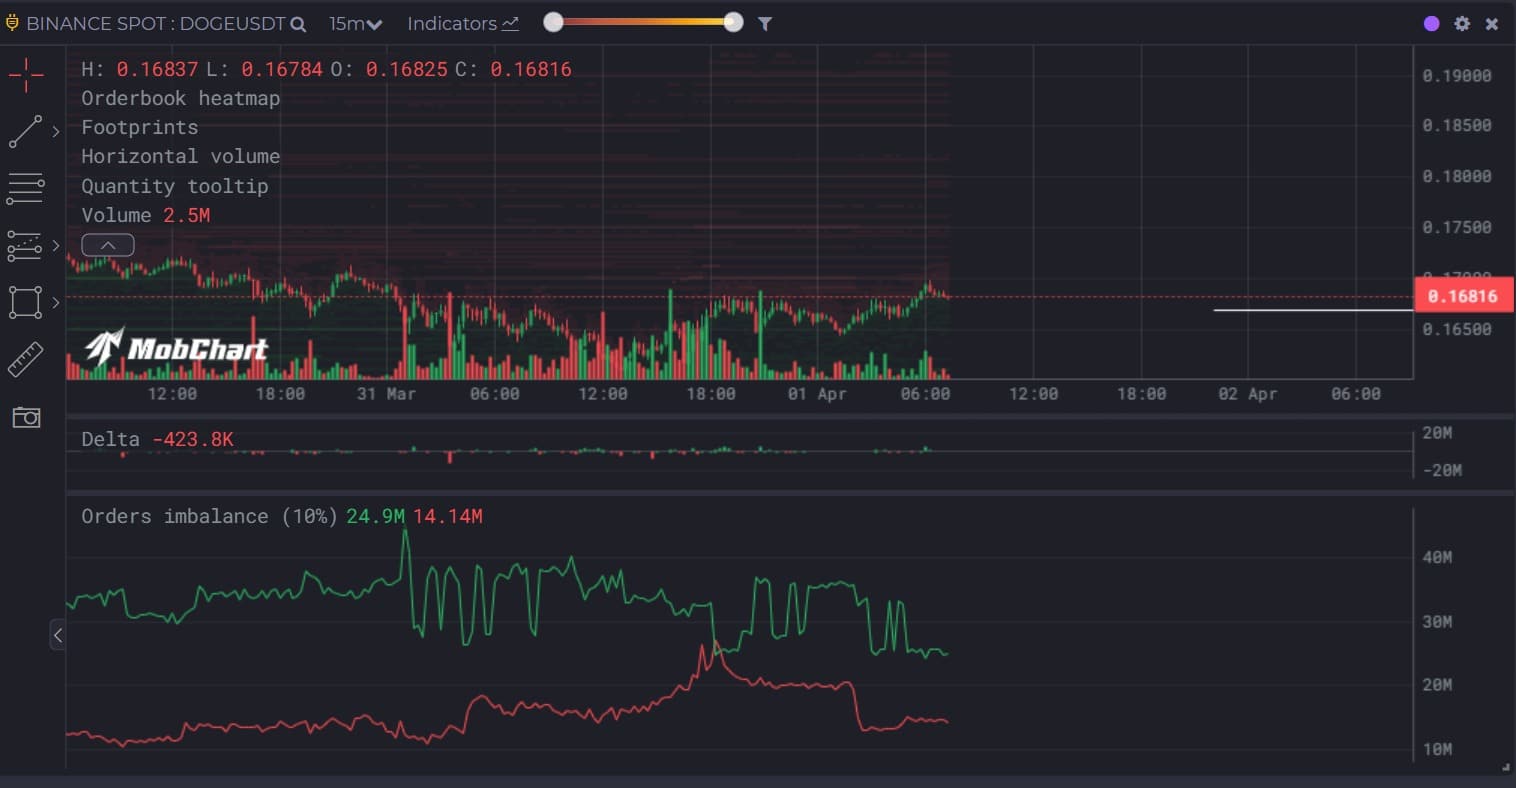1516x788 pixels.
Task: Select the ruler measure tool
Action: tap(26, 360)
